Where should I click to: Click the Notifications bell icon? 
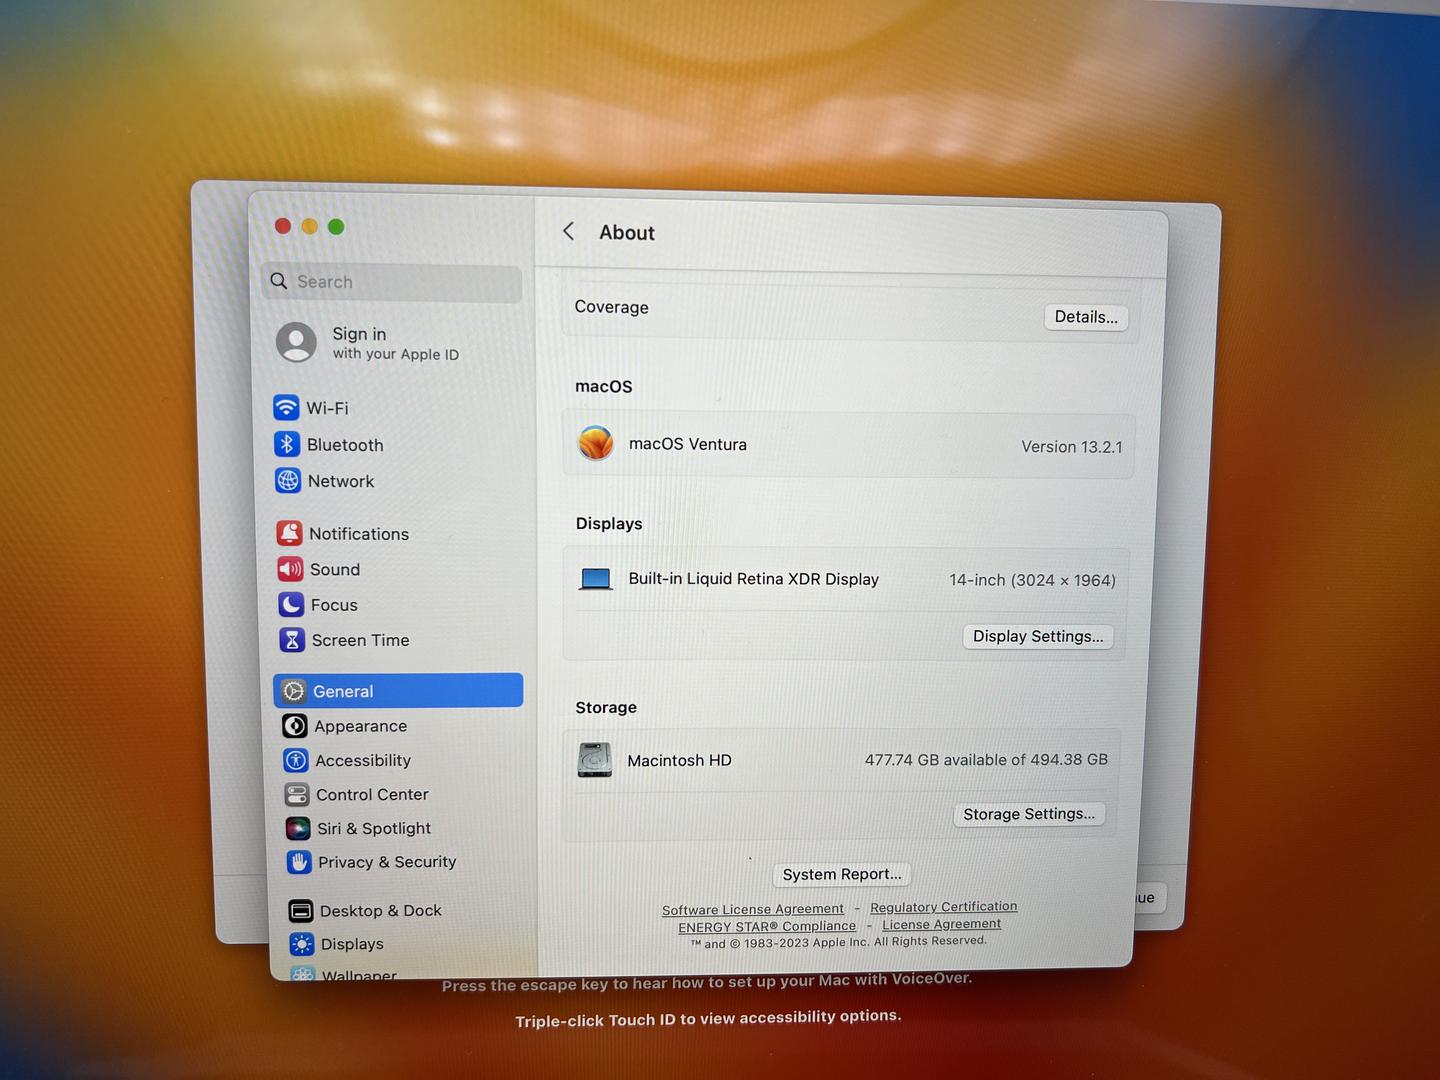pos(289,533)
